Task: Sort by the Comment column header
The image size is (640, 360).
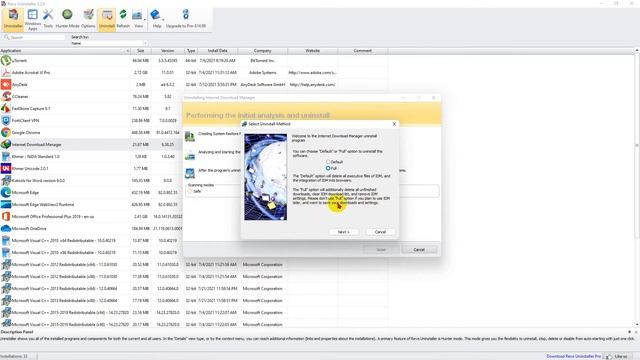Action: (x=363, y=51)
